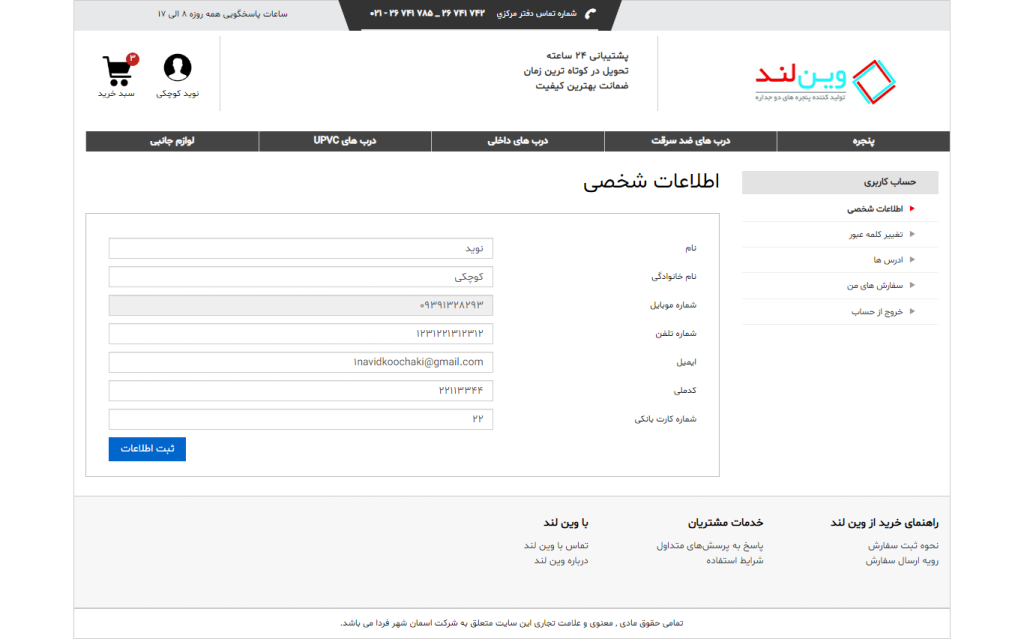The image size is (1024, 639).
Task: Open the پنجره menu
Action: pos(863,141)
